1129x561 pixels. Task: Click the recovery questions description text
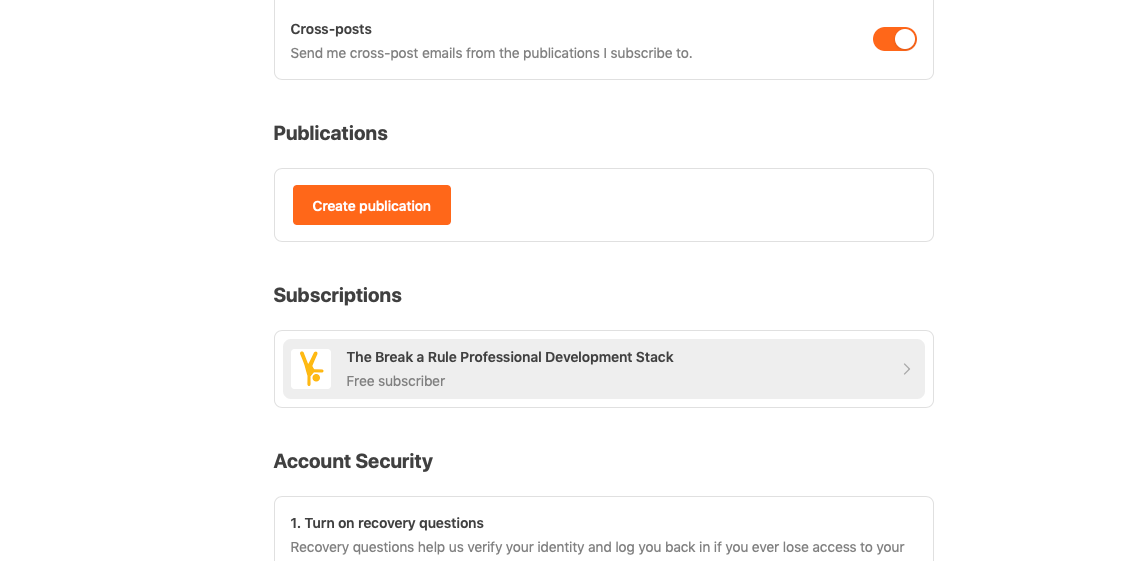[x=597, y=547]
